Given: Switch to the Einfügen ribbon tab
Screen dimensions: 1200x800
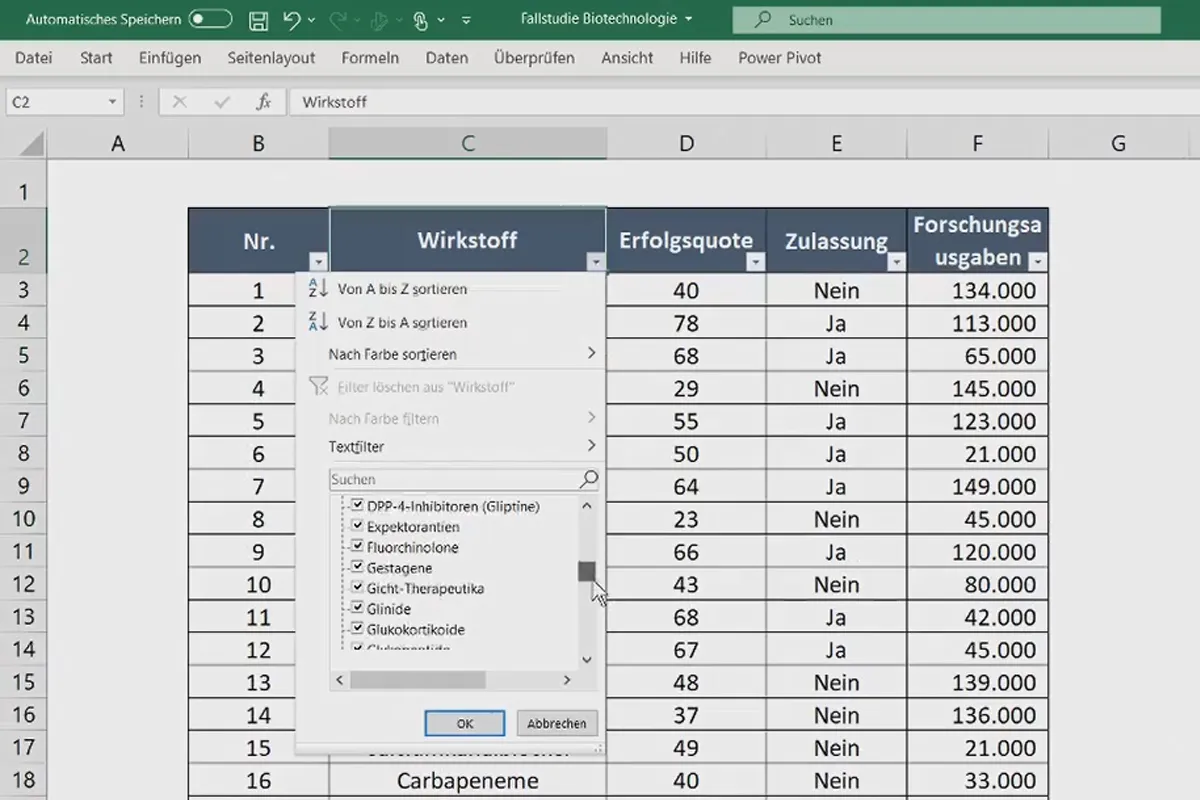Looking at the screenshot, I should [x=170, y=58].
